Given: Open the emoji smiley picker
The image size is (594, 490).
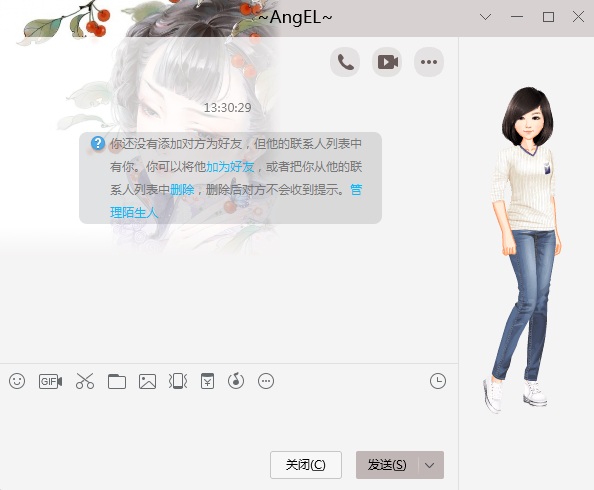Looking at the screenshot, I should [17, 381].
